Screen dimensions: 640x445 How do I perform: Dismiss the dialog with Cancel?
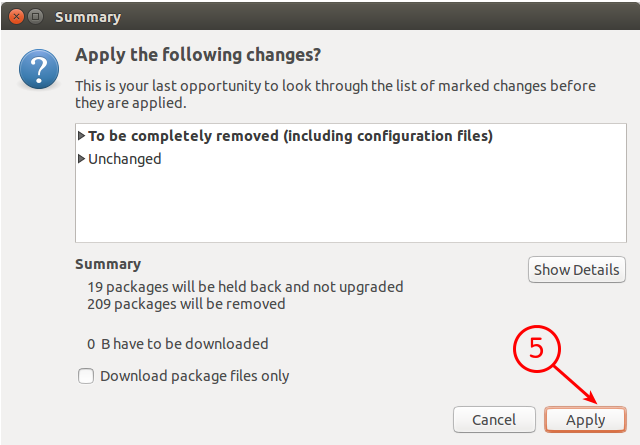pyautogui.click(x=494, y=420)
